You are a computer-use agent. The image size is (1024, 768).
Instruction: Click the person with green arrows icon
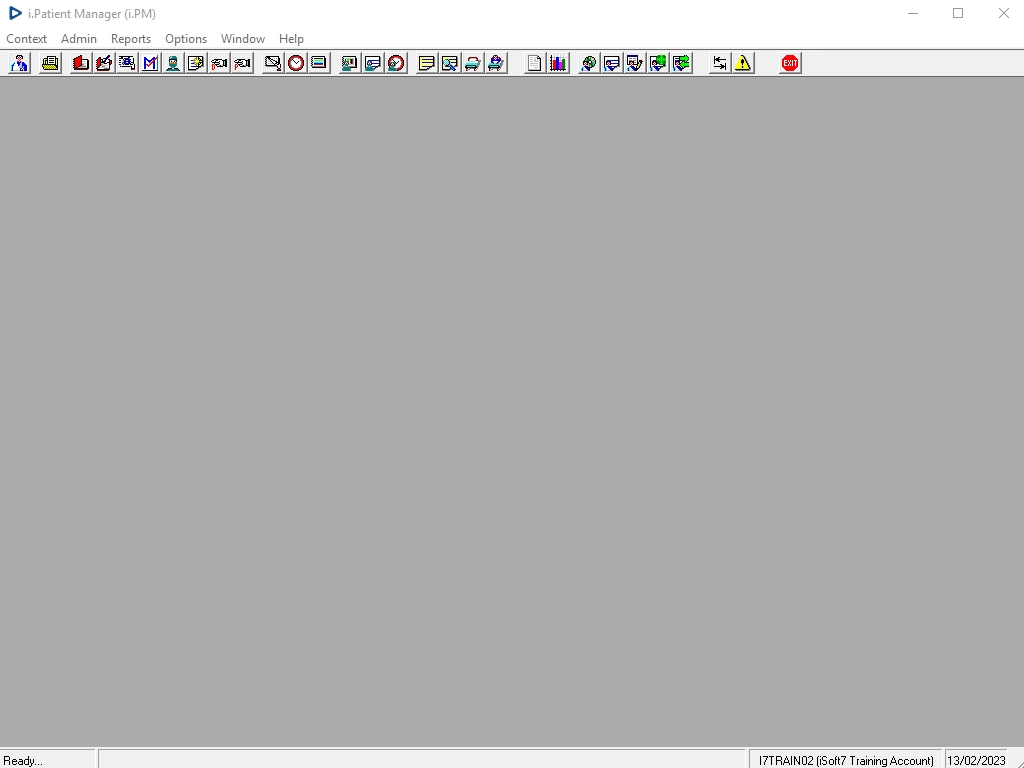point(681,63)
